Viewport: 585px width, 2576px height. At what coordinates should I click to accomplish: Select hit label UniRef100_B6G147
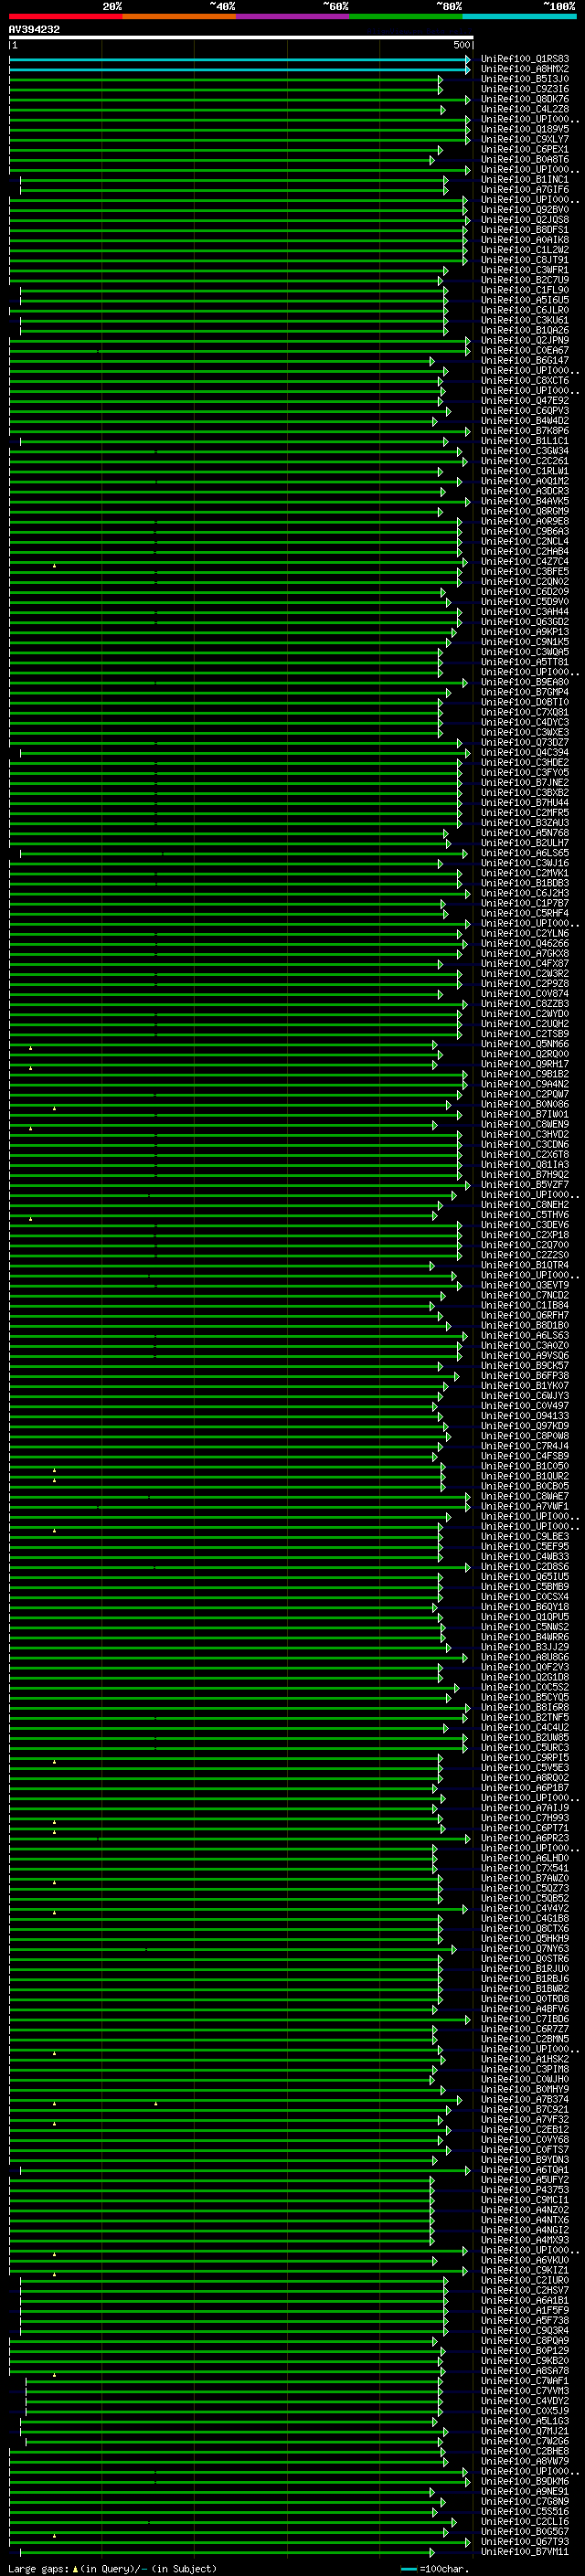pos(525,361)
